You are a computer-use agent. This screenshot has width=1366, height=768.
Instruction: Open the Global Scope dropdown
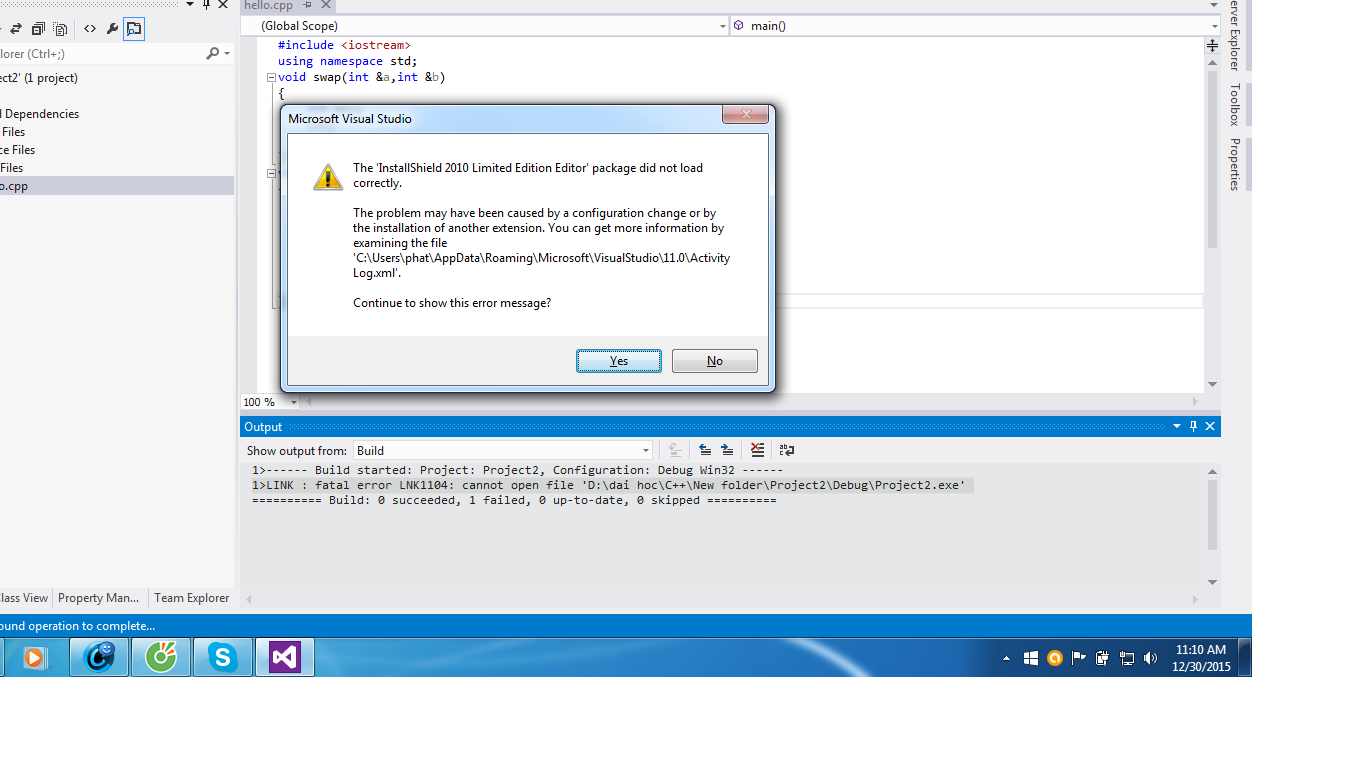(723, 26)
